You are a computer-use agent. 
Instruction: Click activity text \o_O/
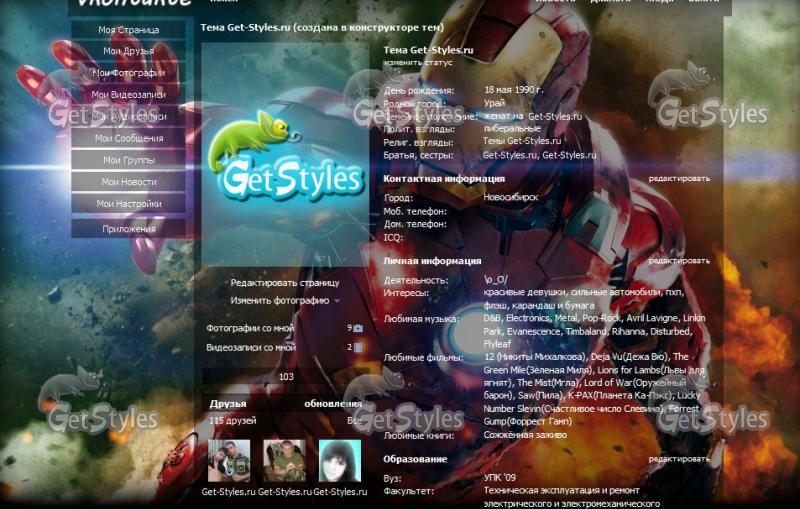495,280
